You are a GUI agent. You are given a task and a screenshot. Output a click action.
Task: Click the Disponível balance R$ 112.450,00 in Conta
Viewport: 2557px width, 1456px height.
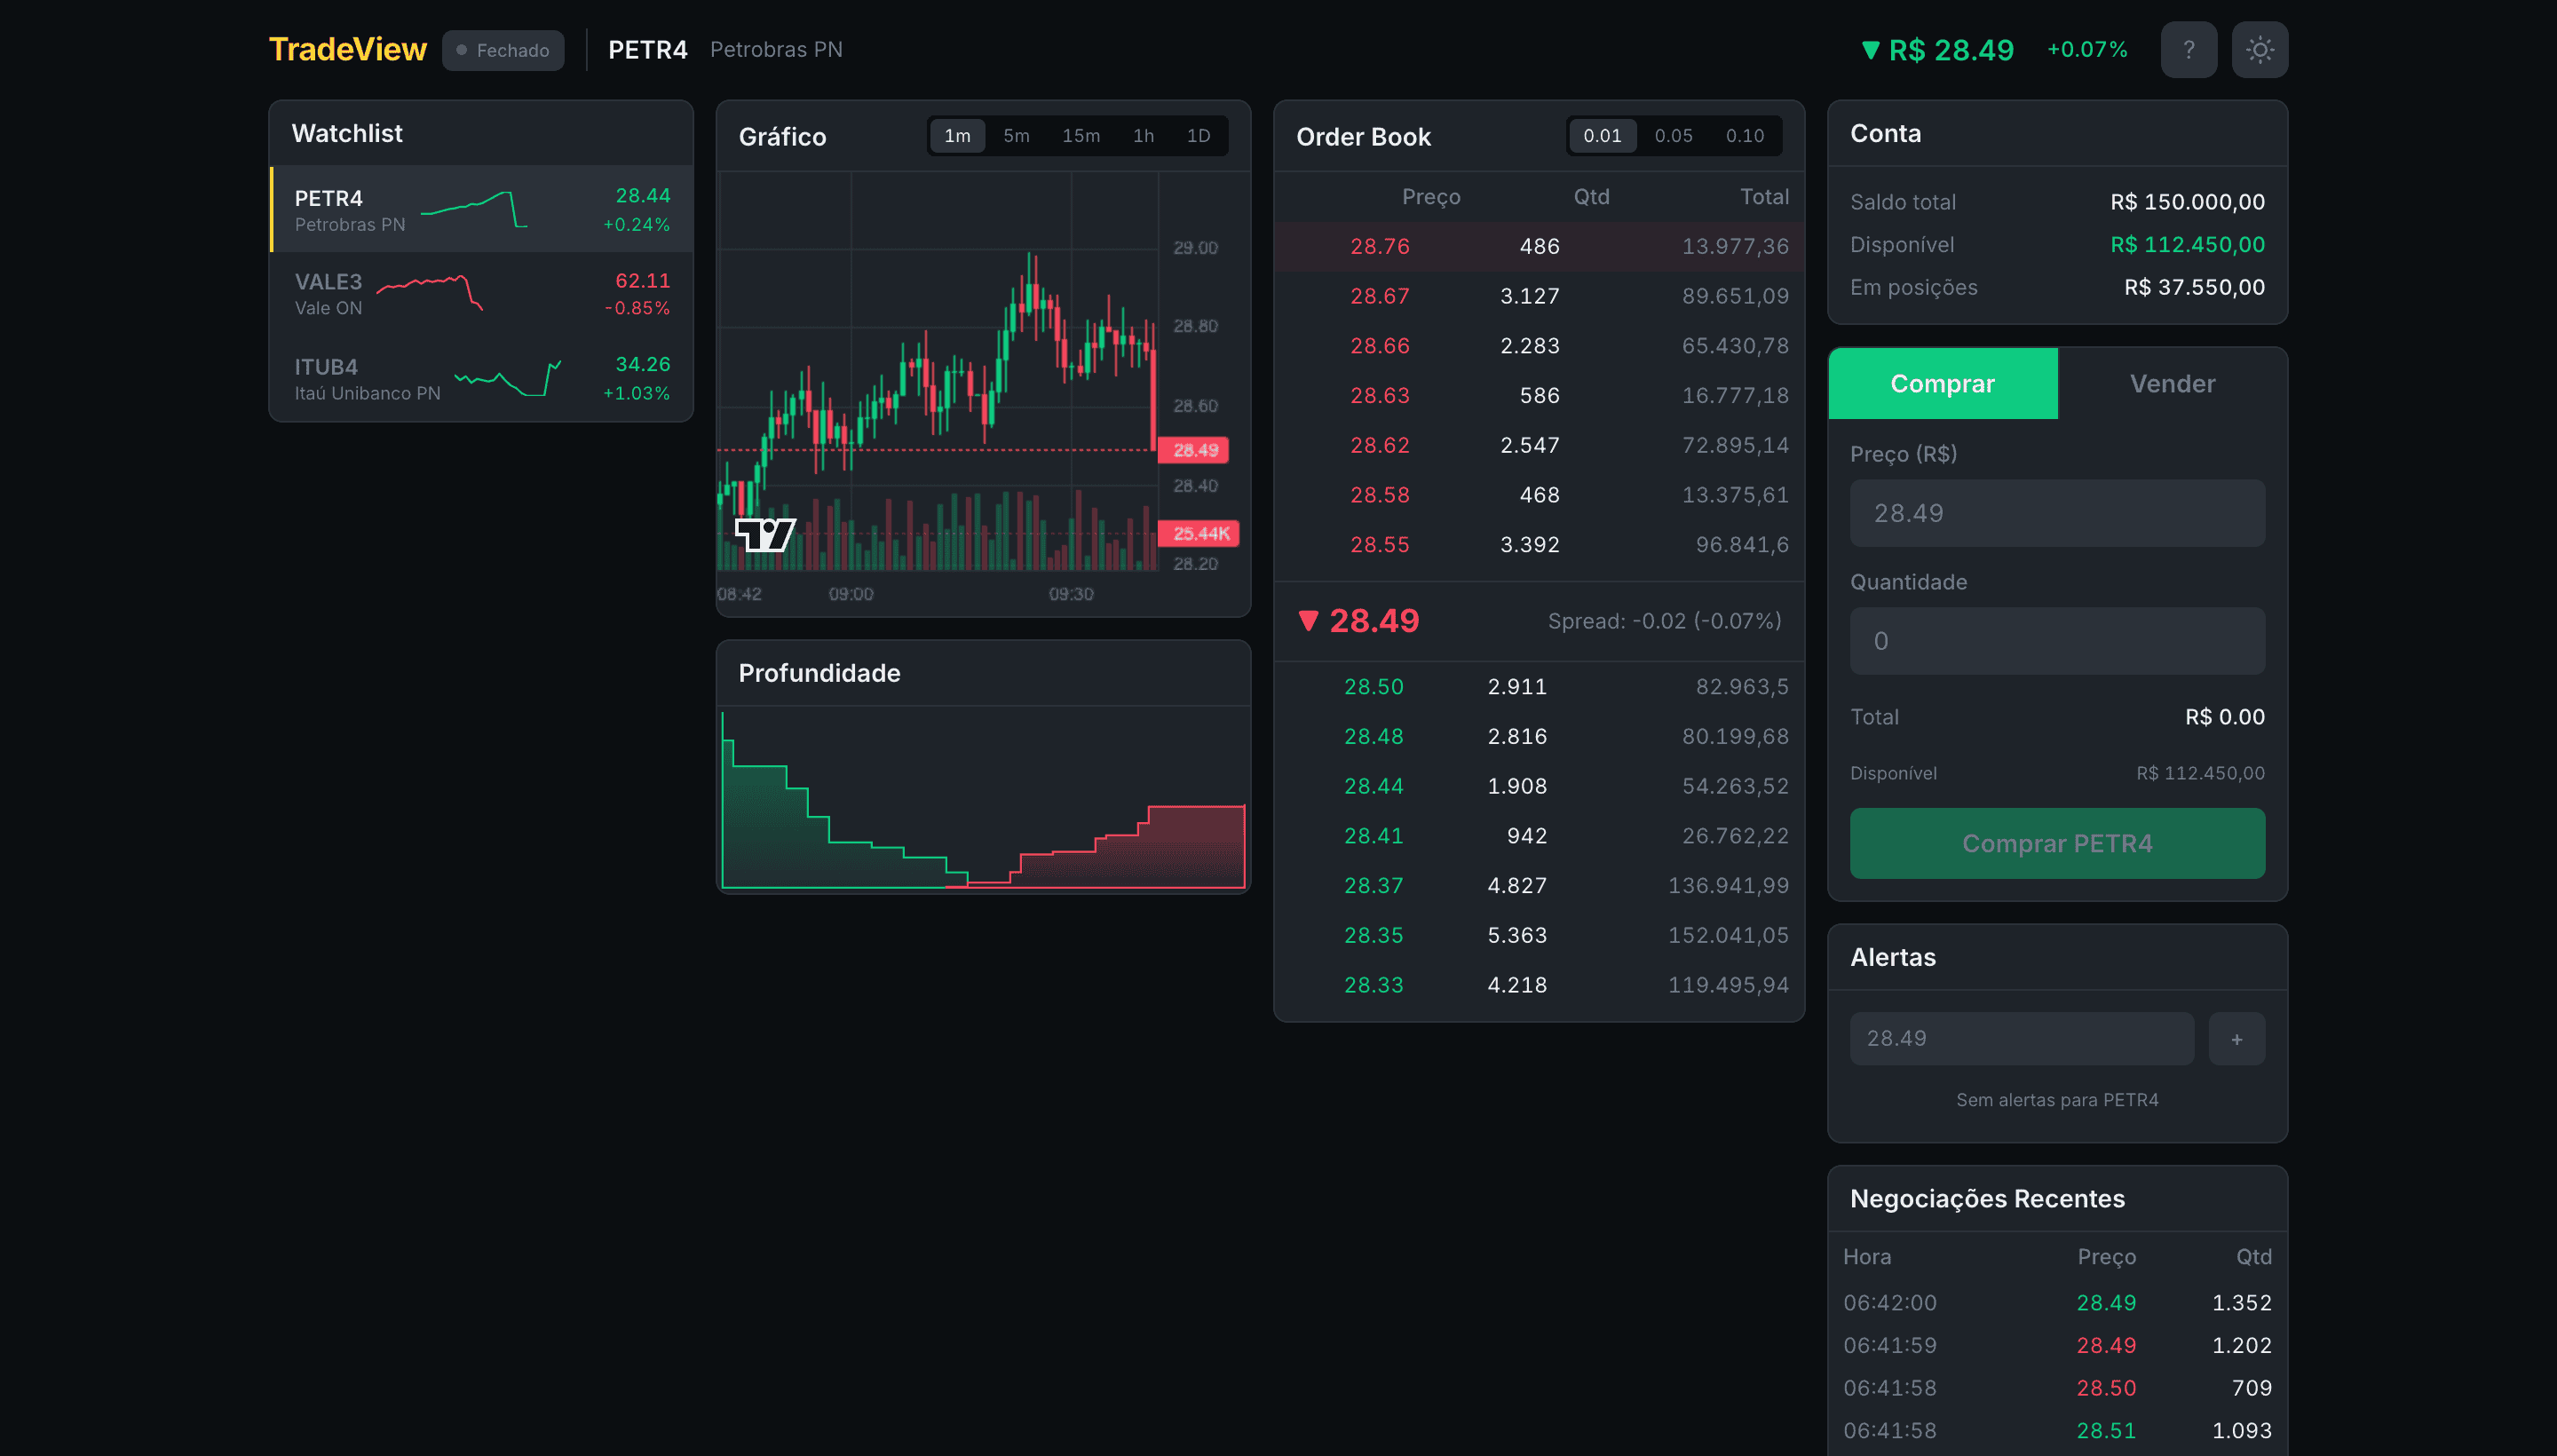click(2187, 245)
